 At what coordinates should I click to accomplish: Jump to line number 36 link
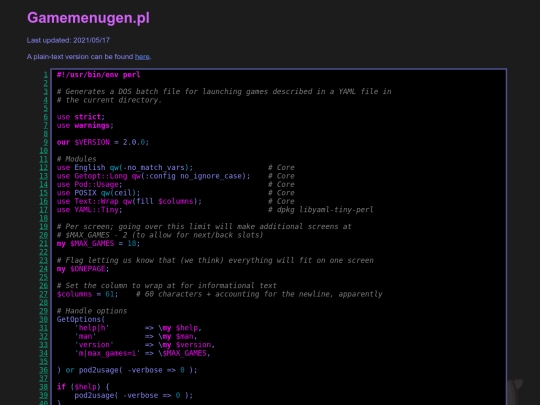tap(43, 370)
